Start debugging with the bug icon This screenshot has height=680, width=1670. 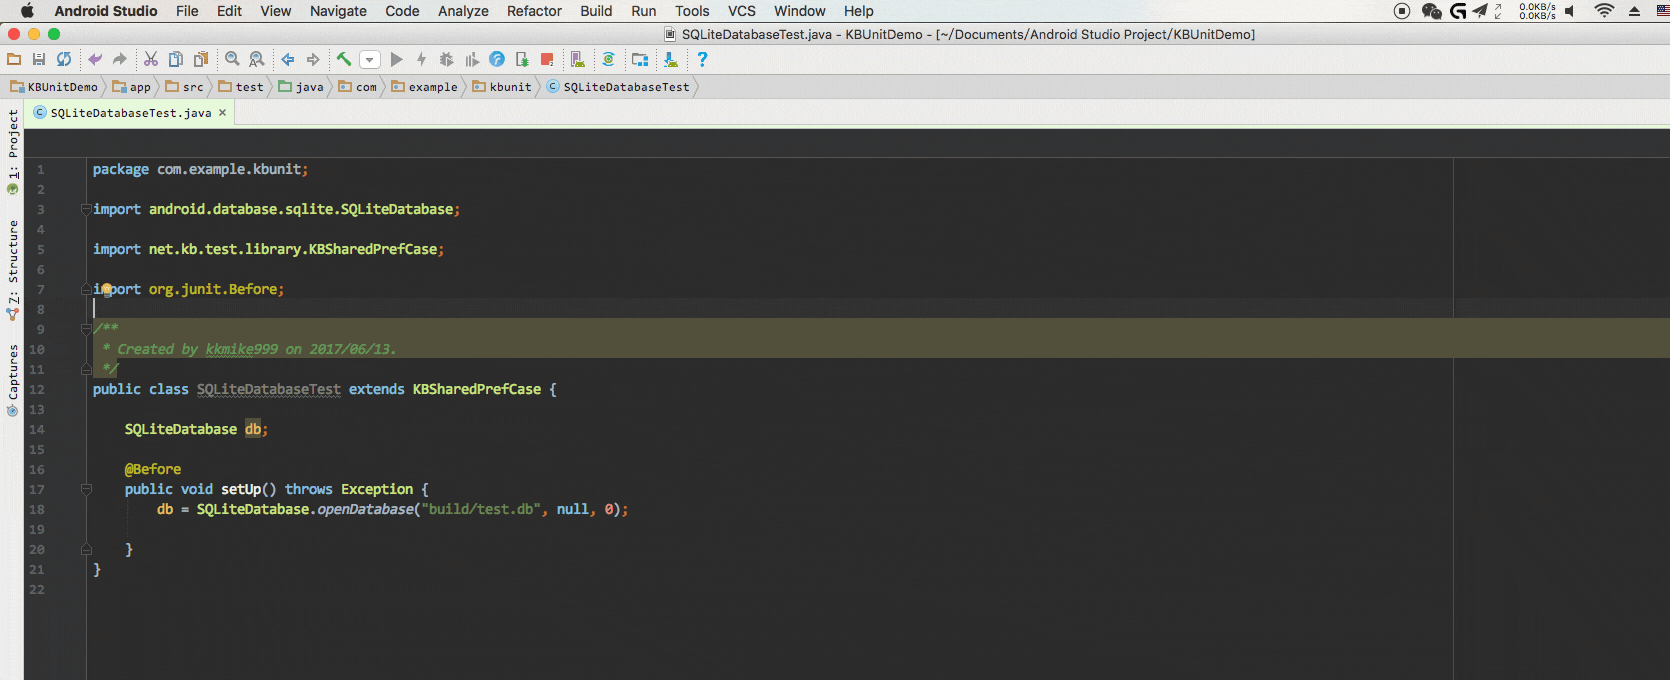(x=446, y=60)
